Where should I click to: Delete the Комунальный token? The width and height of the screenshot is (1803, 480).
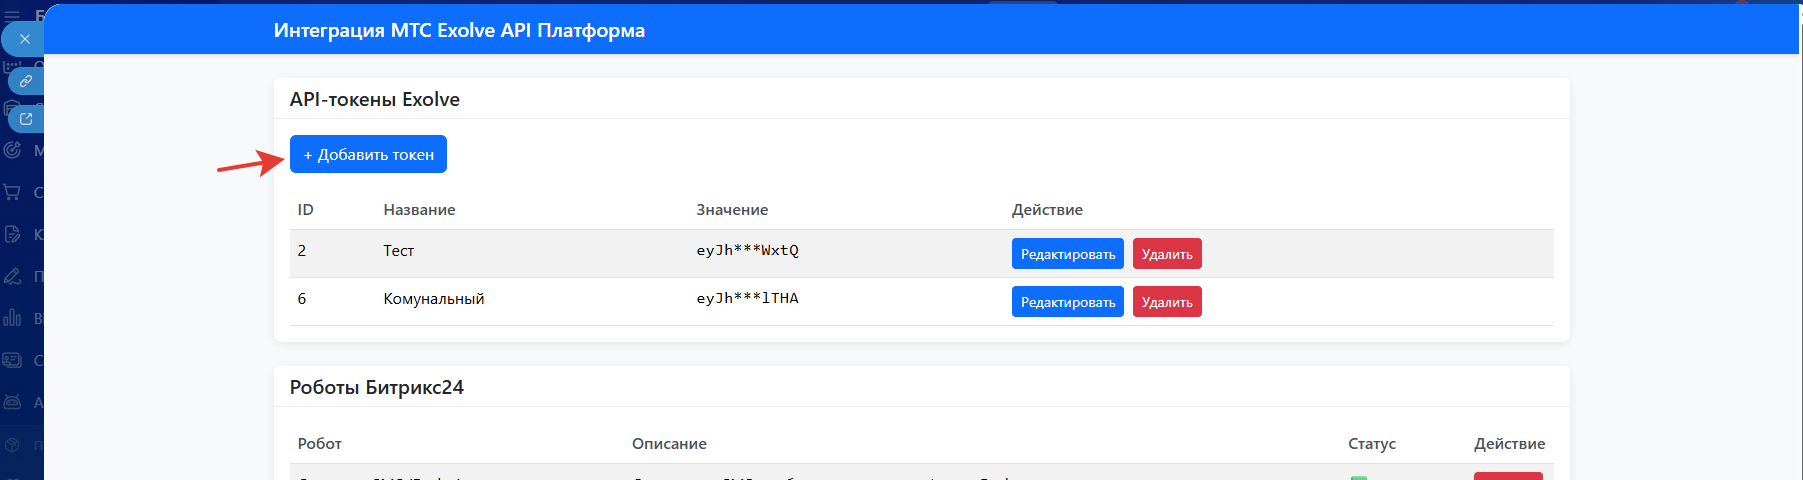1167,302
